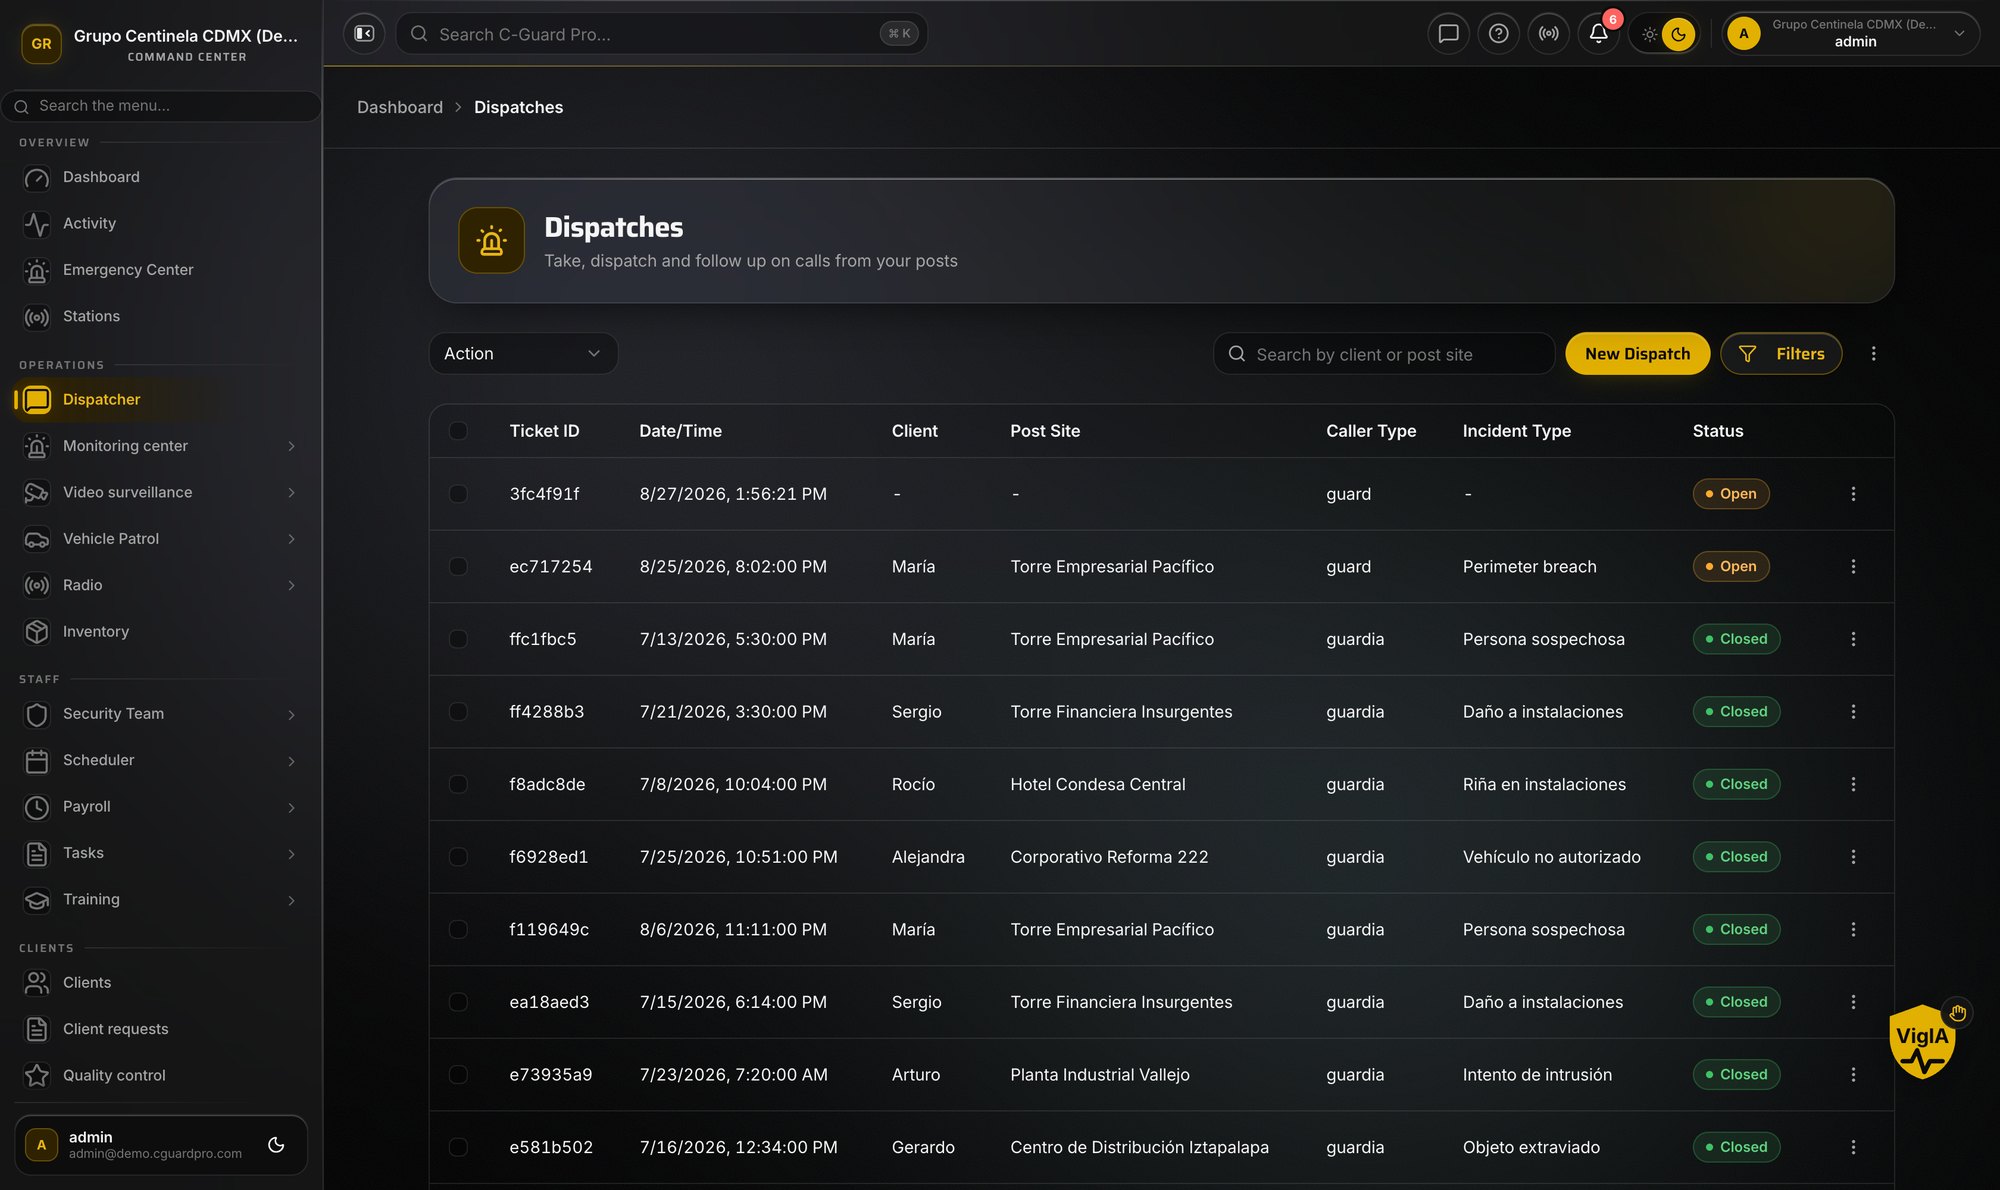Select checkbox for ticket ff4288b3
The width and height of the screenshot is (2000, 1190).
[458, 712]
